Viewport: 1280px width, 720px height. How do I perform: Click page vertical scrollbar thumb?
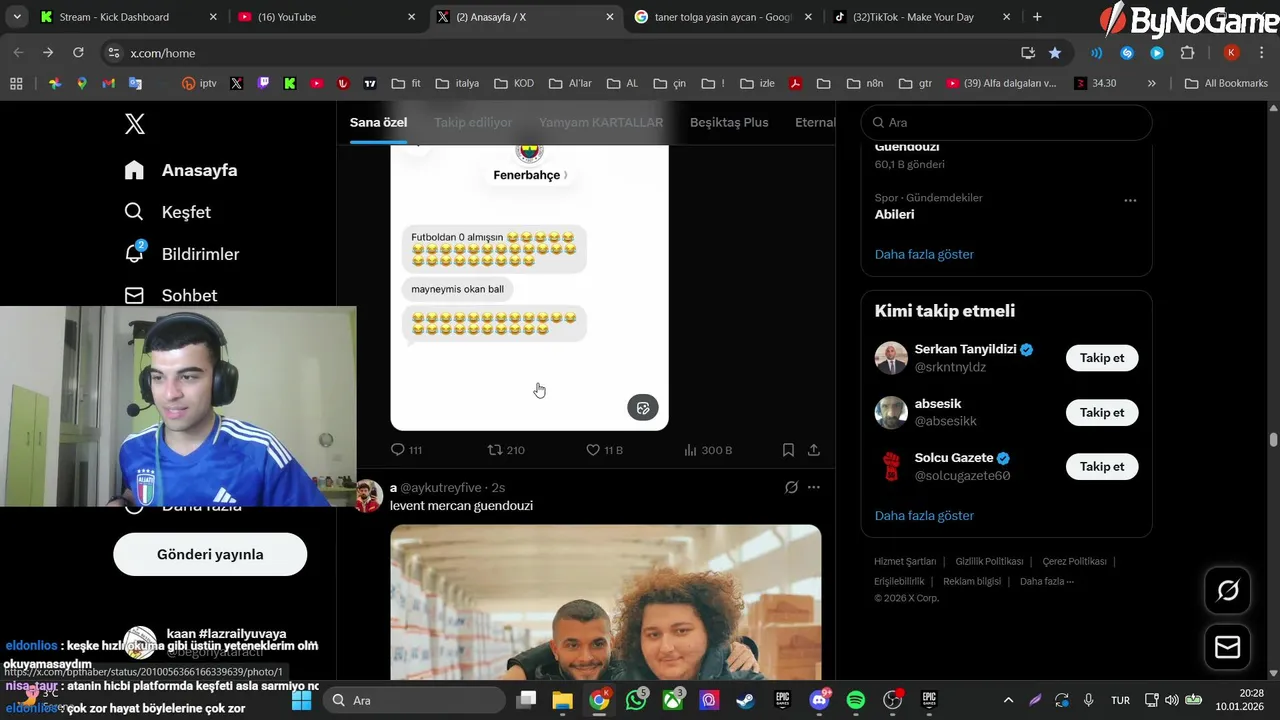click(1273, 439)
